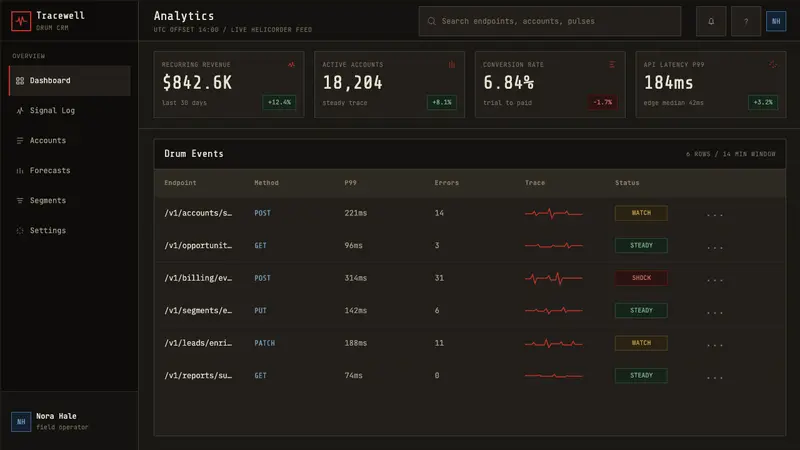The width and height of the screenshot is (800, 450).
Task: Click the Recurring Revenue card pulse icon
Action: [291, 64]
